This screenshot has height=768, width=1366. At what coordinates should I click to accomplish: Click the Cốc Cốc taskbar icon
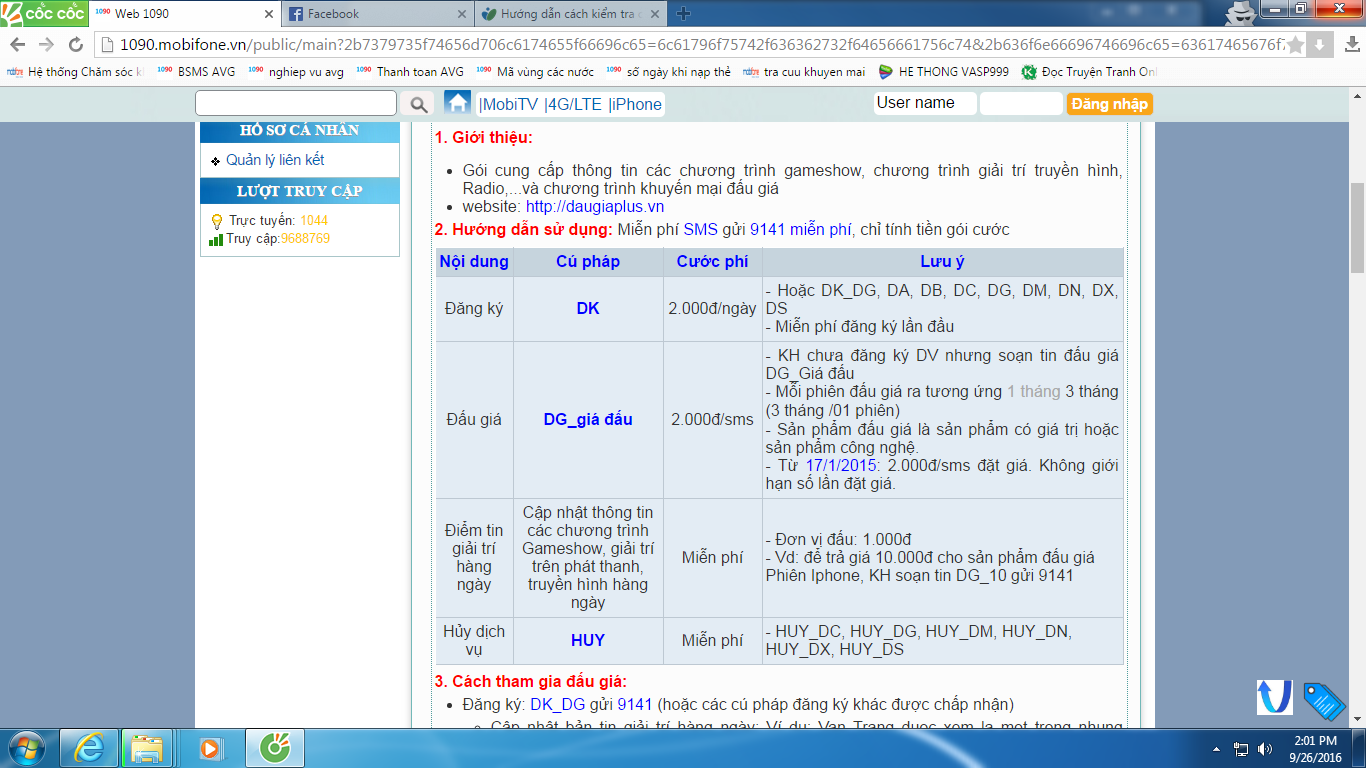click(274, 748)
